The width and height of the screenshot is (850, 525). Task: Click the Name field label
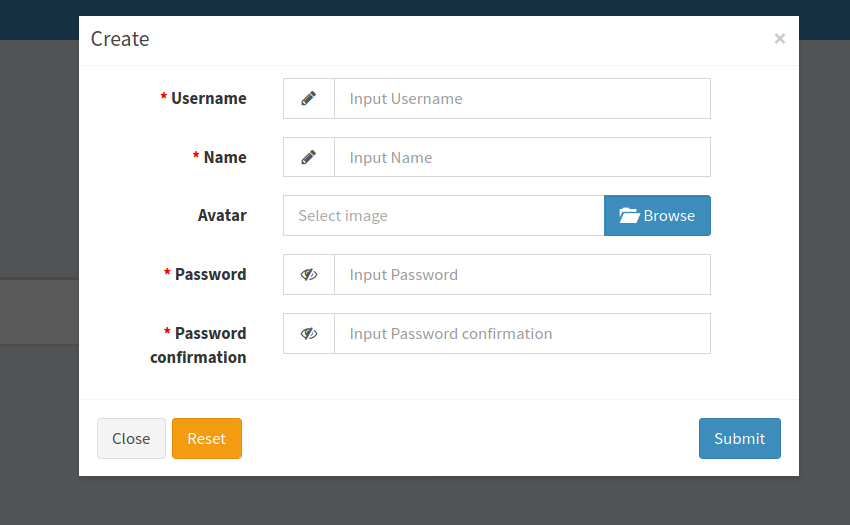point(224,158)
